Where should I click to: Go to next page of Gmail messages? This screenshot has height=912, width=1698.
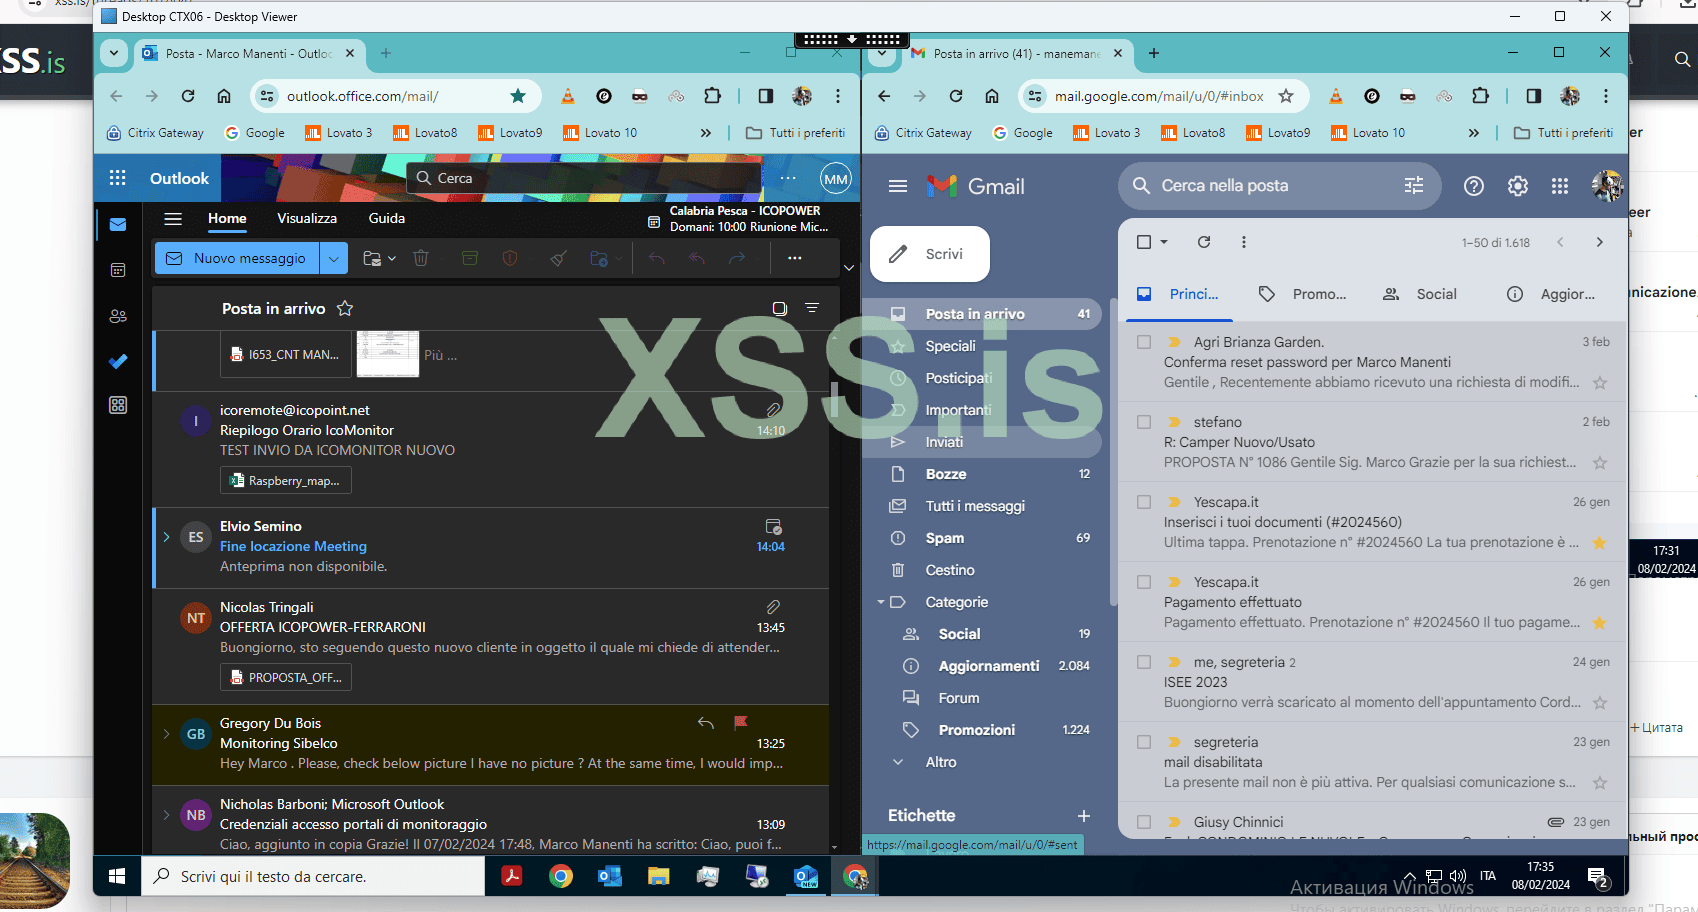1600,242
